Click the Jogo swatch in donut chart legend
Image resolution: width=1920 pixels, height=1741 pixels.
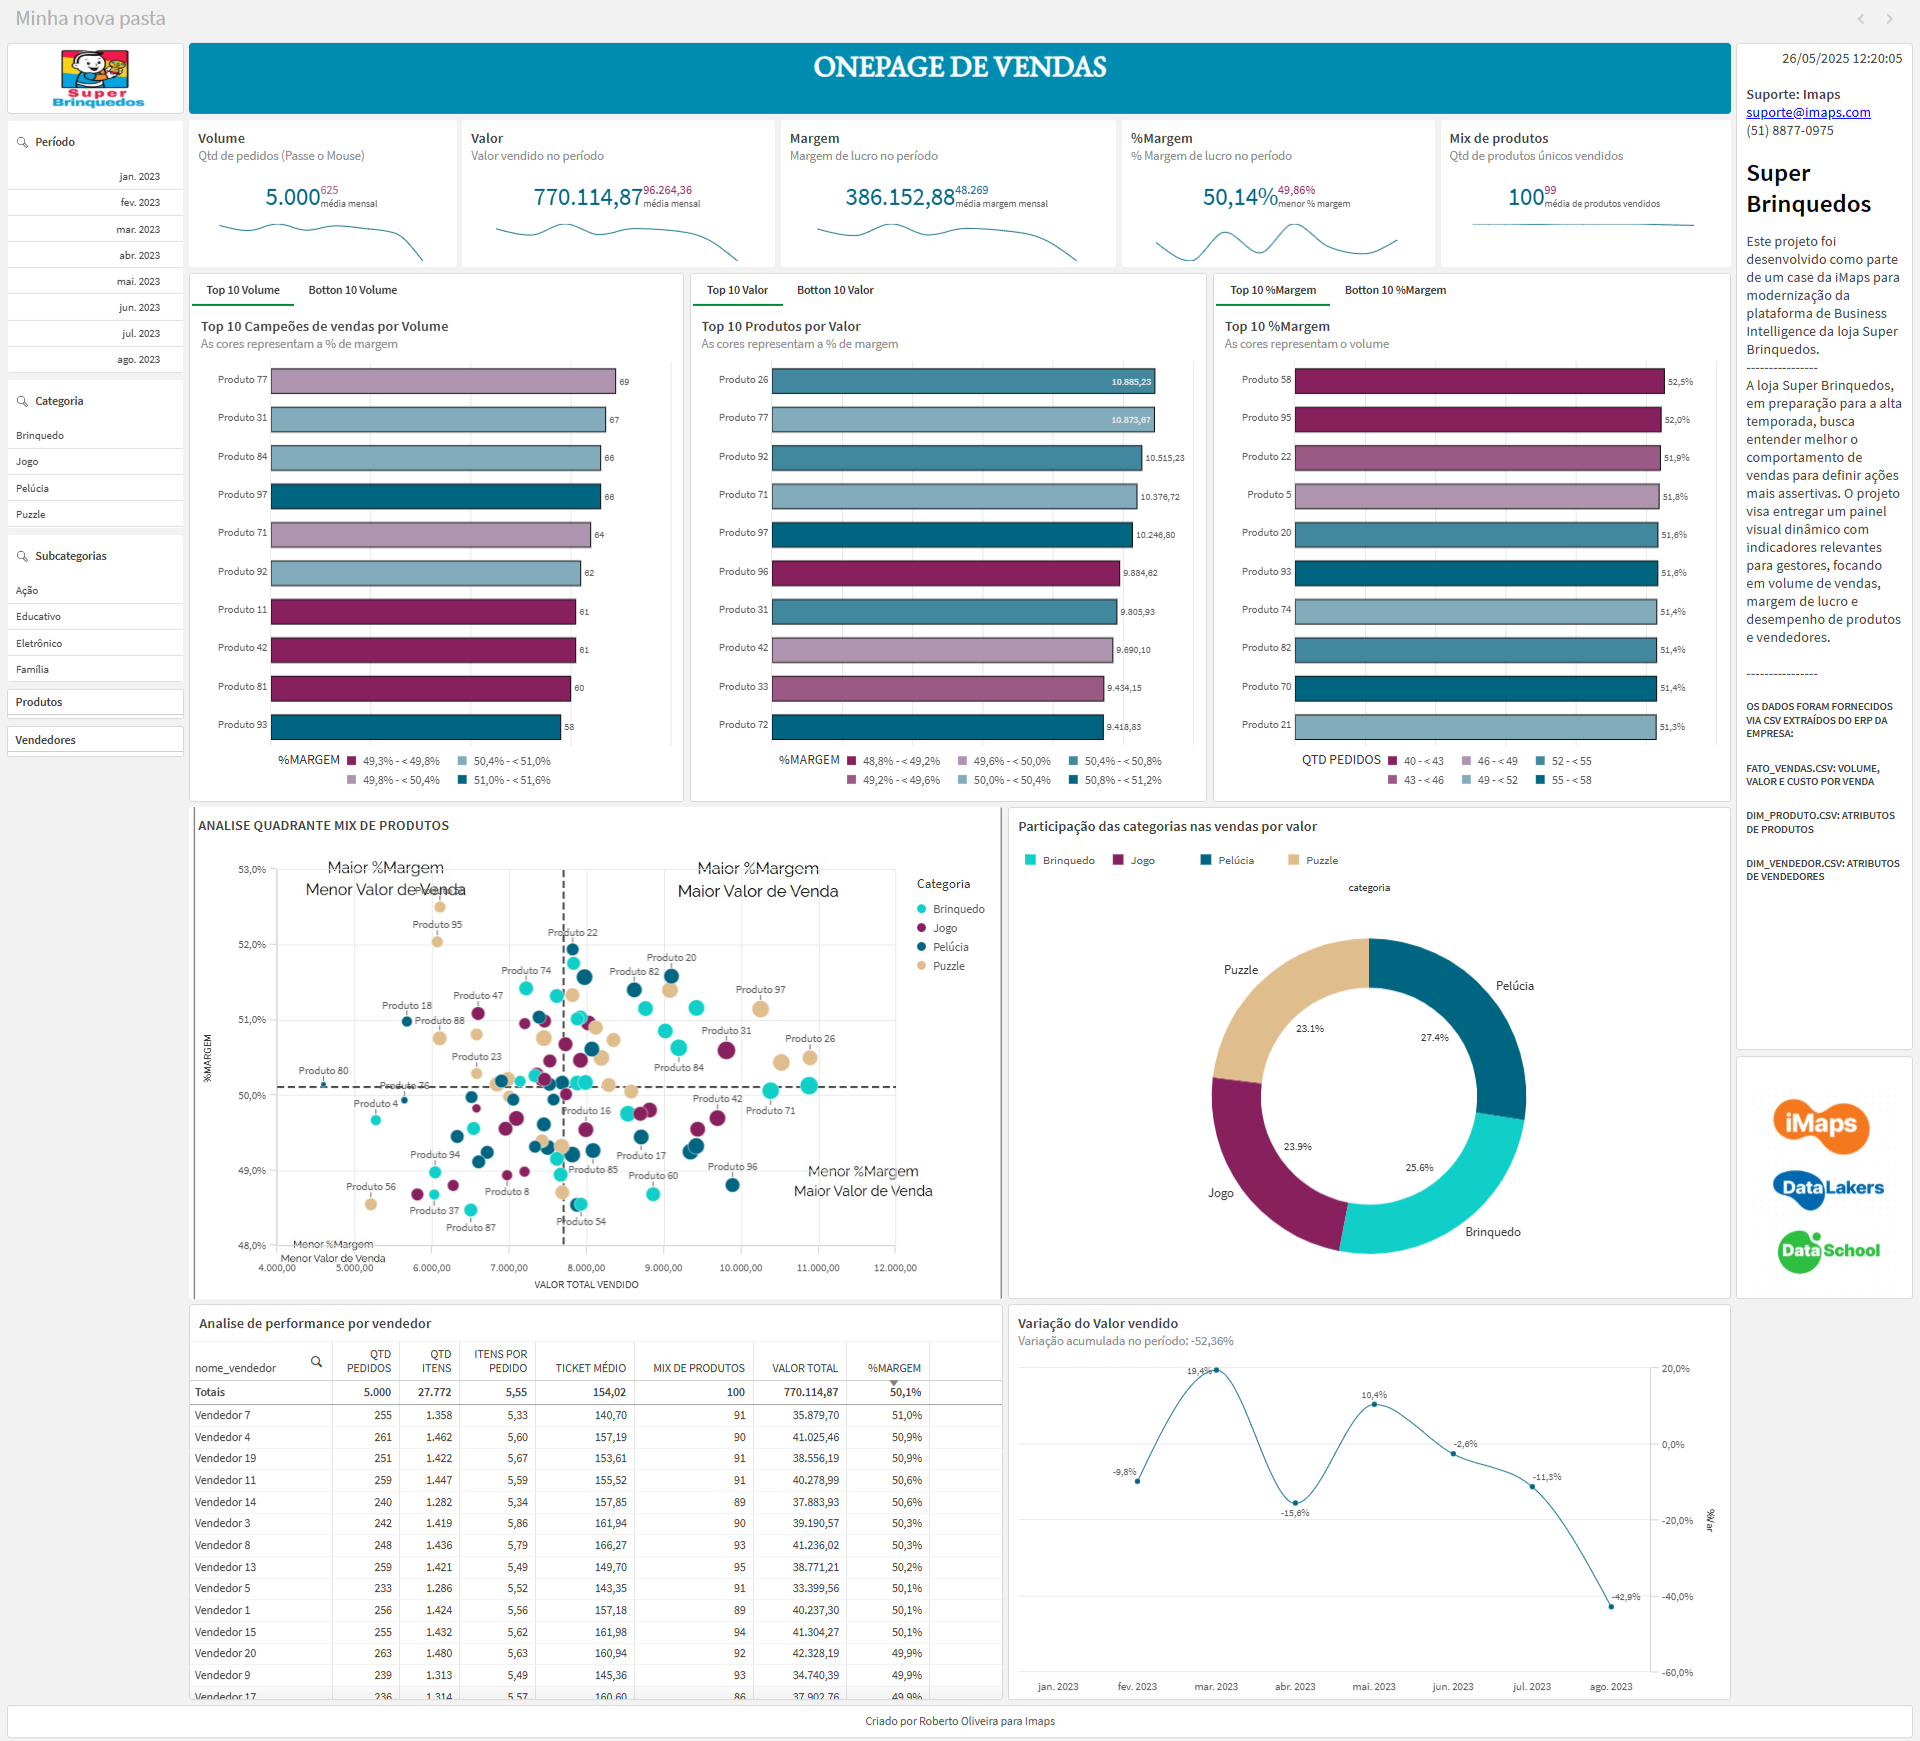tap(1118, 860)
